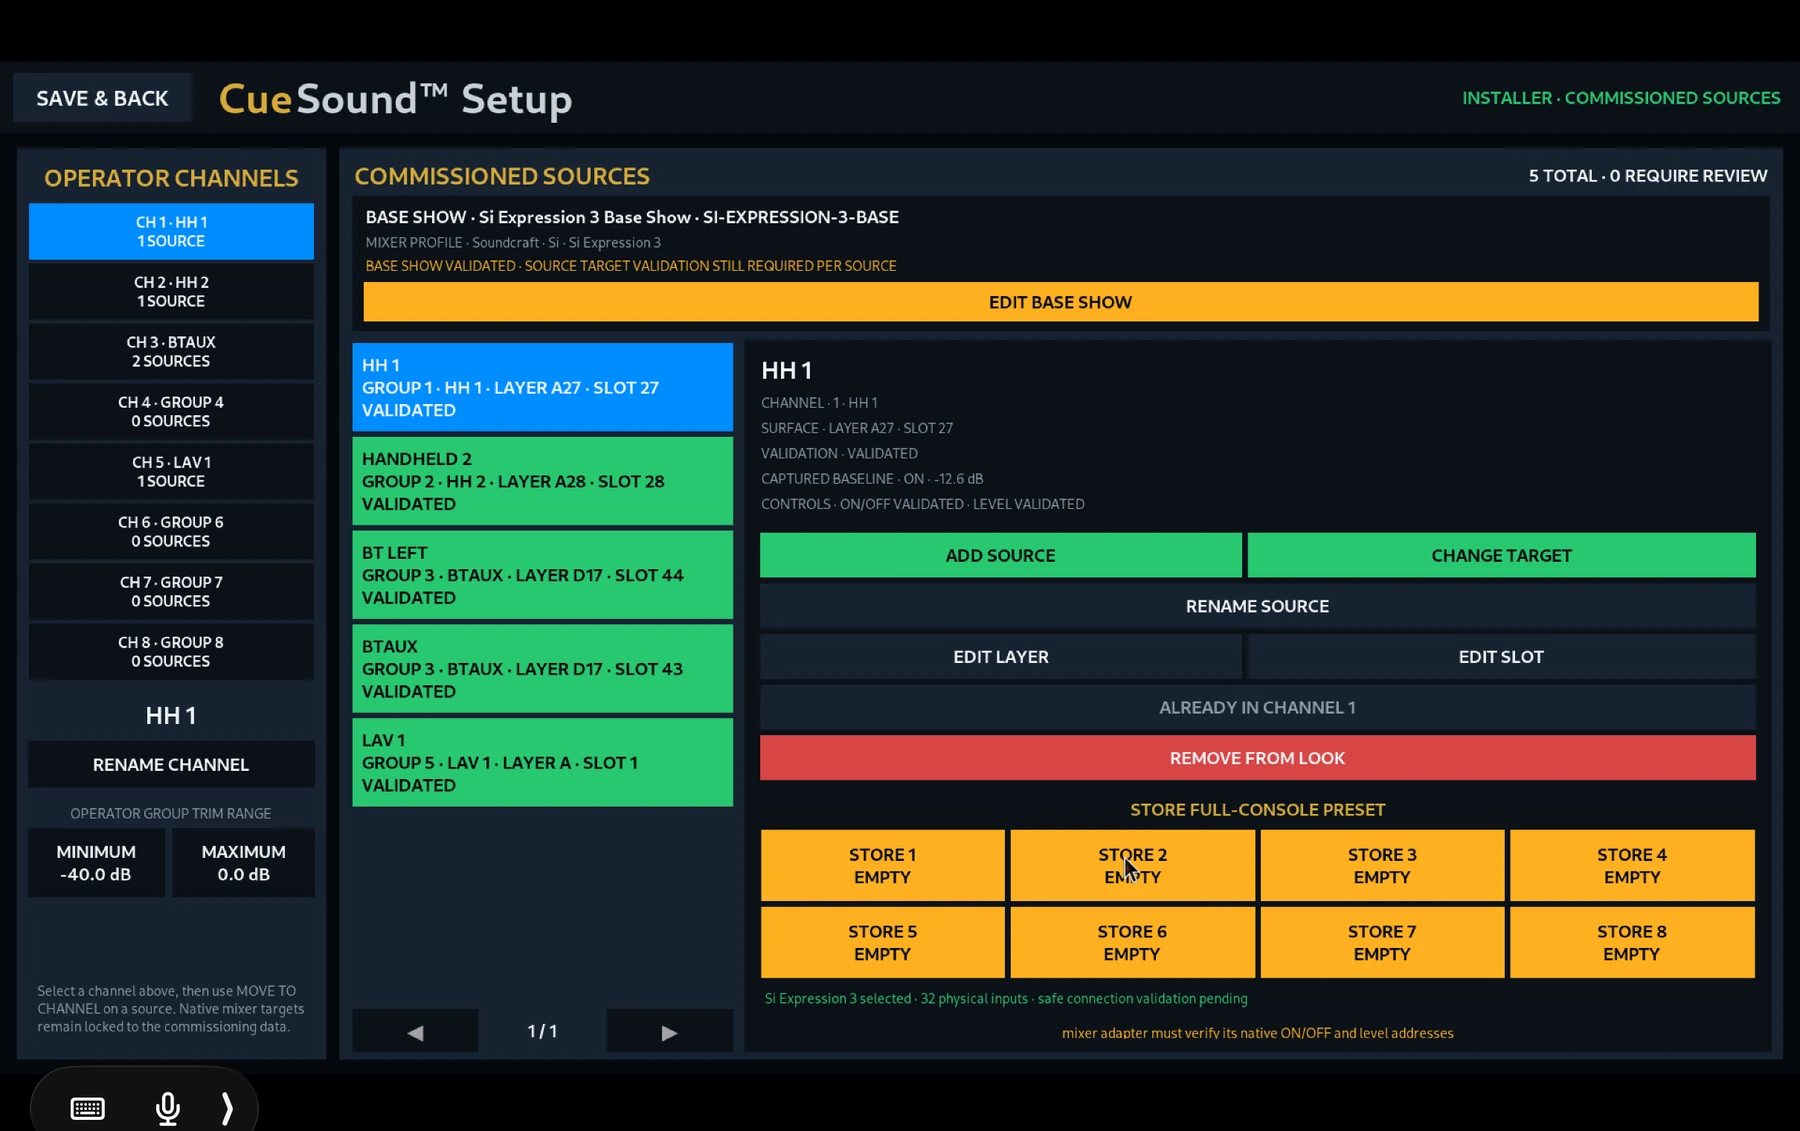Click 'STORE FULL-CONSOLE PRESET' heading

pos(1257,809)
